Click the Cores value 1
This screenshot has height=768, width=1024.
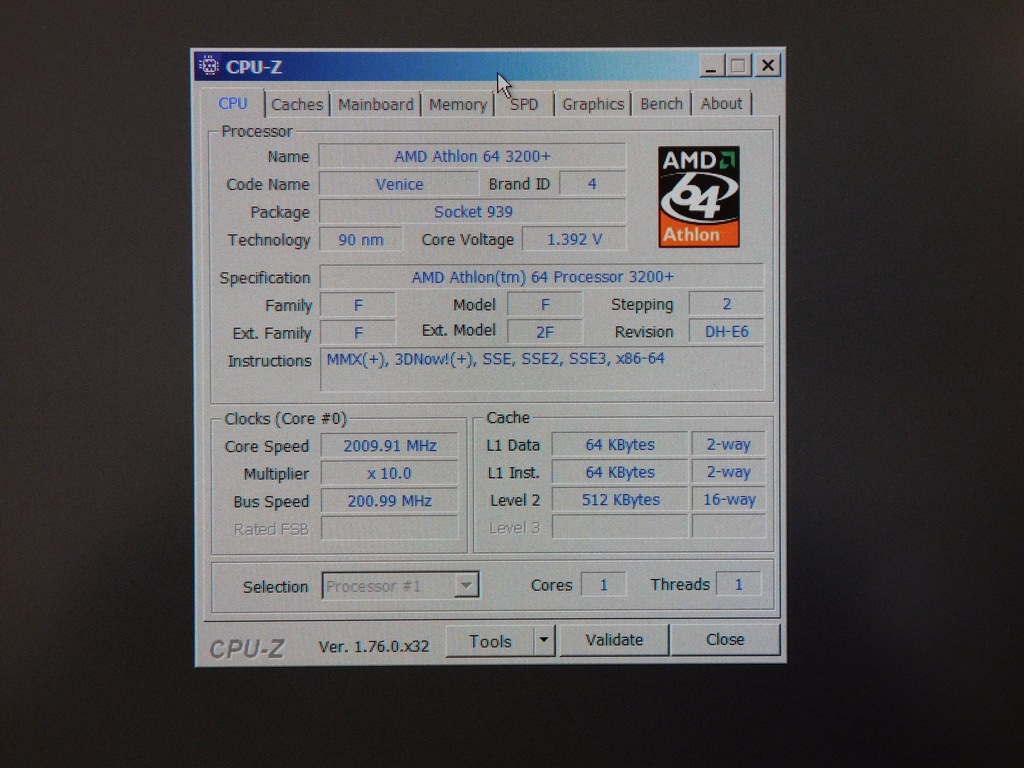coord(603,584)
